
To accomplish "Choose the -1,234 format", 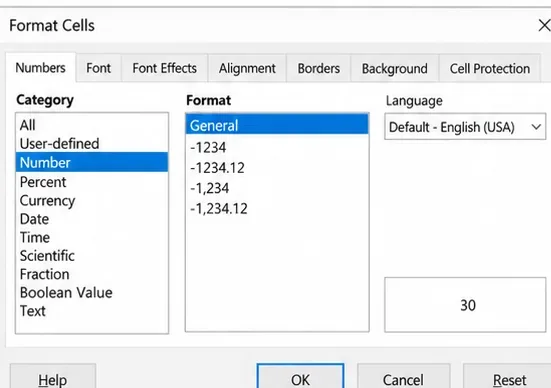I will (277, 188).
